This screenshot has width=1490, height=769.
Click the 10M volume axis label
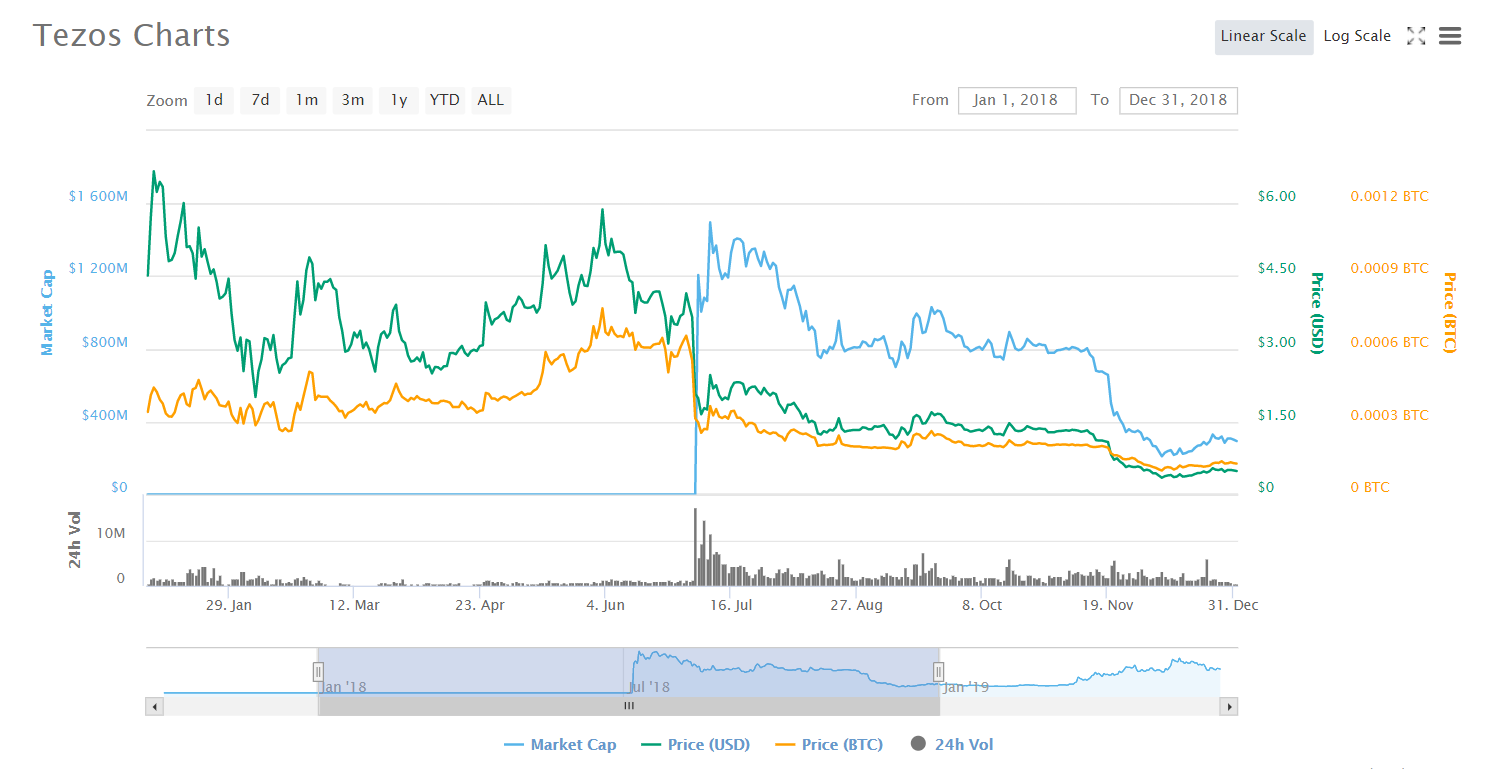pyautogui.click(x=111, y=534)
